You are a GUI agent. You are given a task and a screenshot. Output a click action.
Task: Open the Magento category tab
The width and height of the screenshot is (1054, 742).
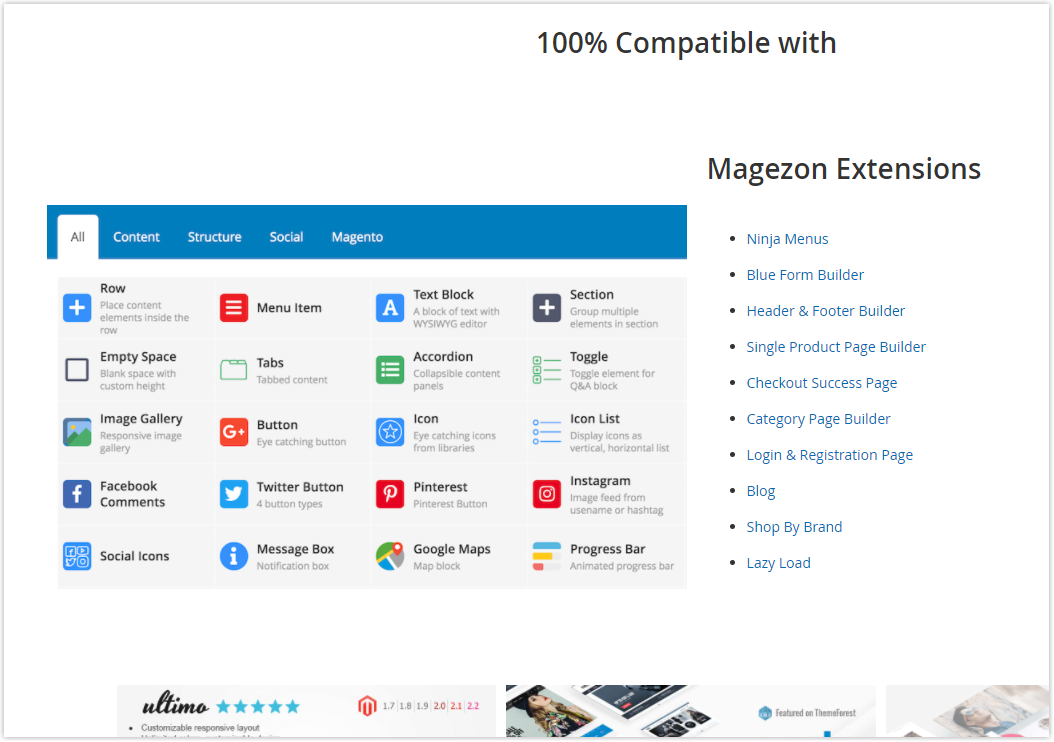pos(357,237)
